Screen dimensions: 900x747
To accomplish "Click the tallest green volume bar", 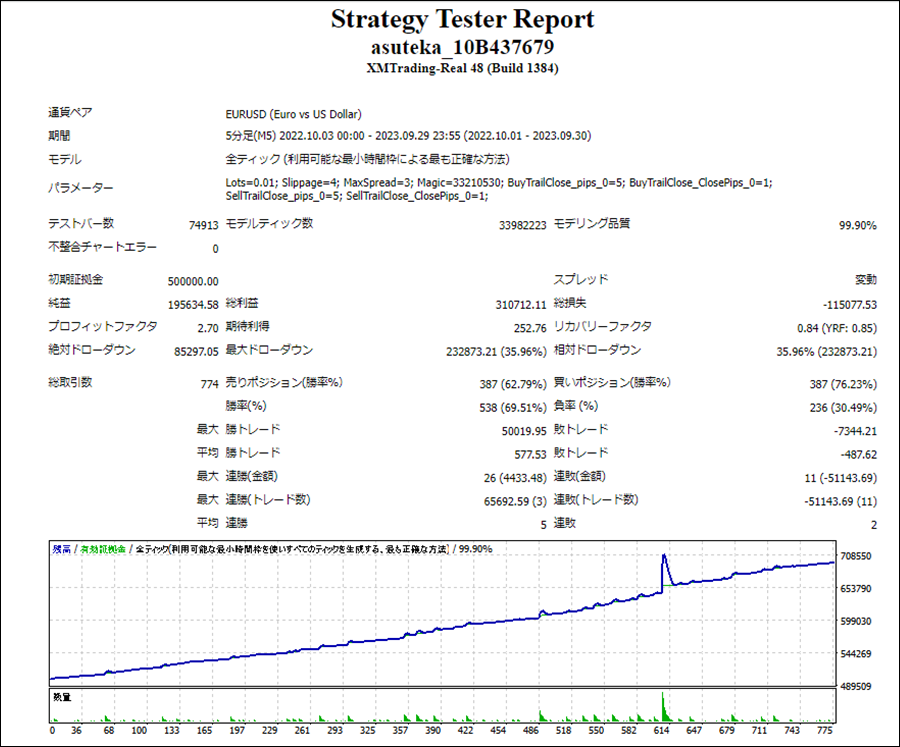I will coord(663,707).
